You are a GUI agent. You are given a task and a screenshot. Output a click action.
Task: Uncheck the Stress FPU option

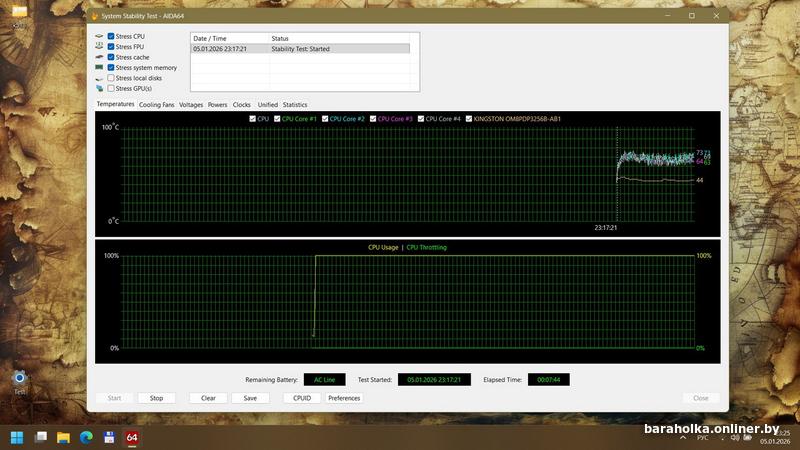pyautogui.click(x=111, y=46)
